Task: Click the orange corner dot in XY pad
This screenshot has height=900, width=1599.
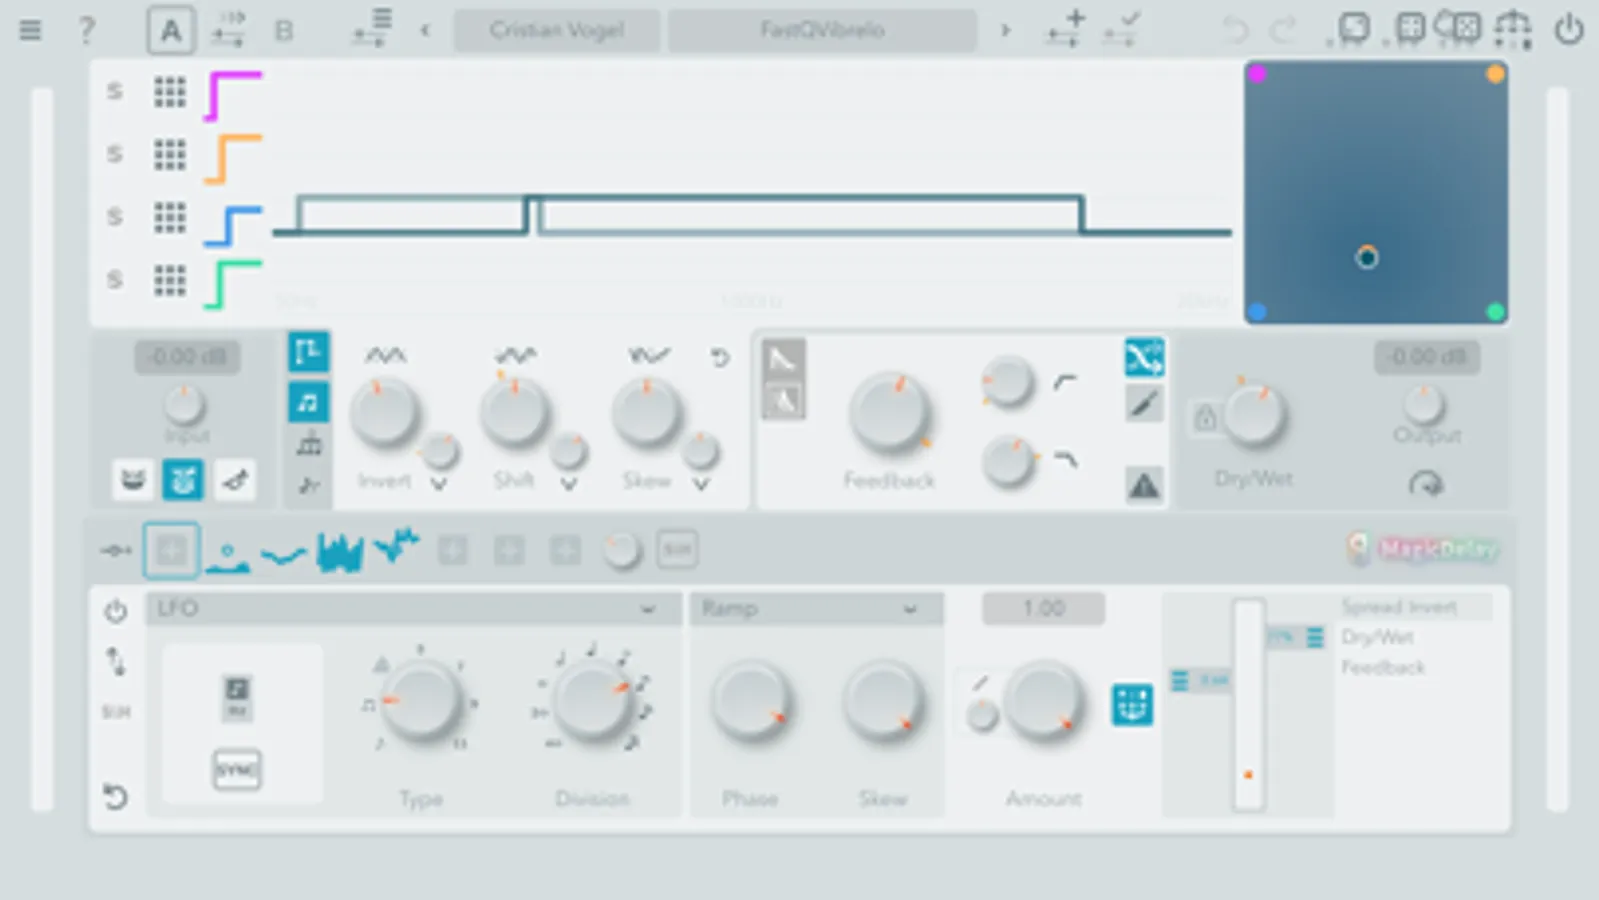Action: click(x=1495, y=74)
